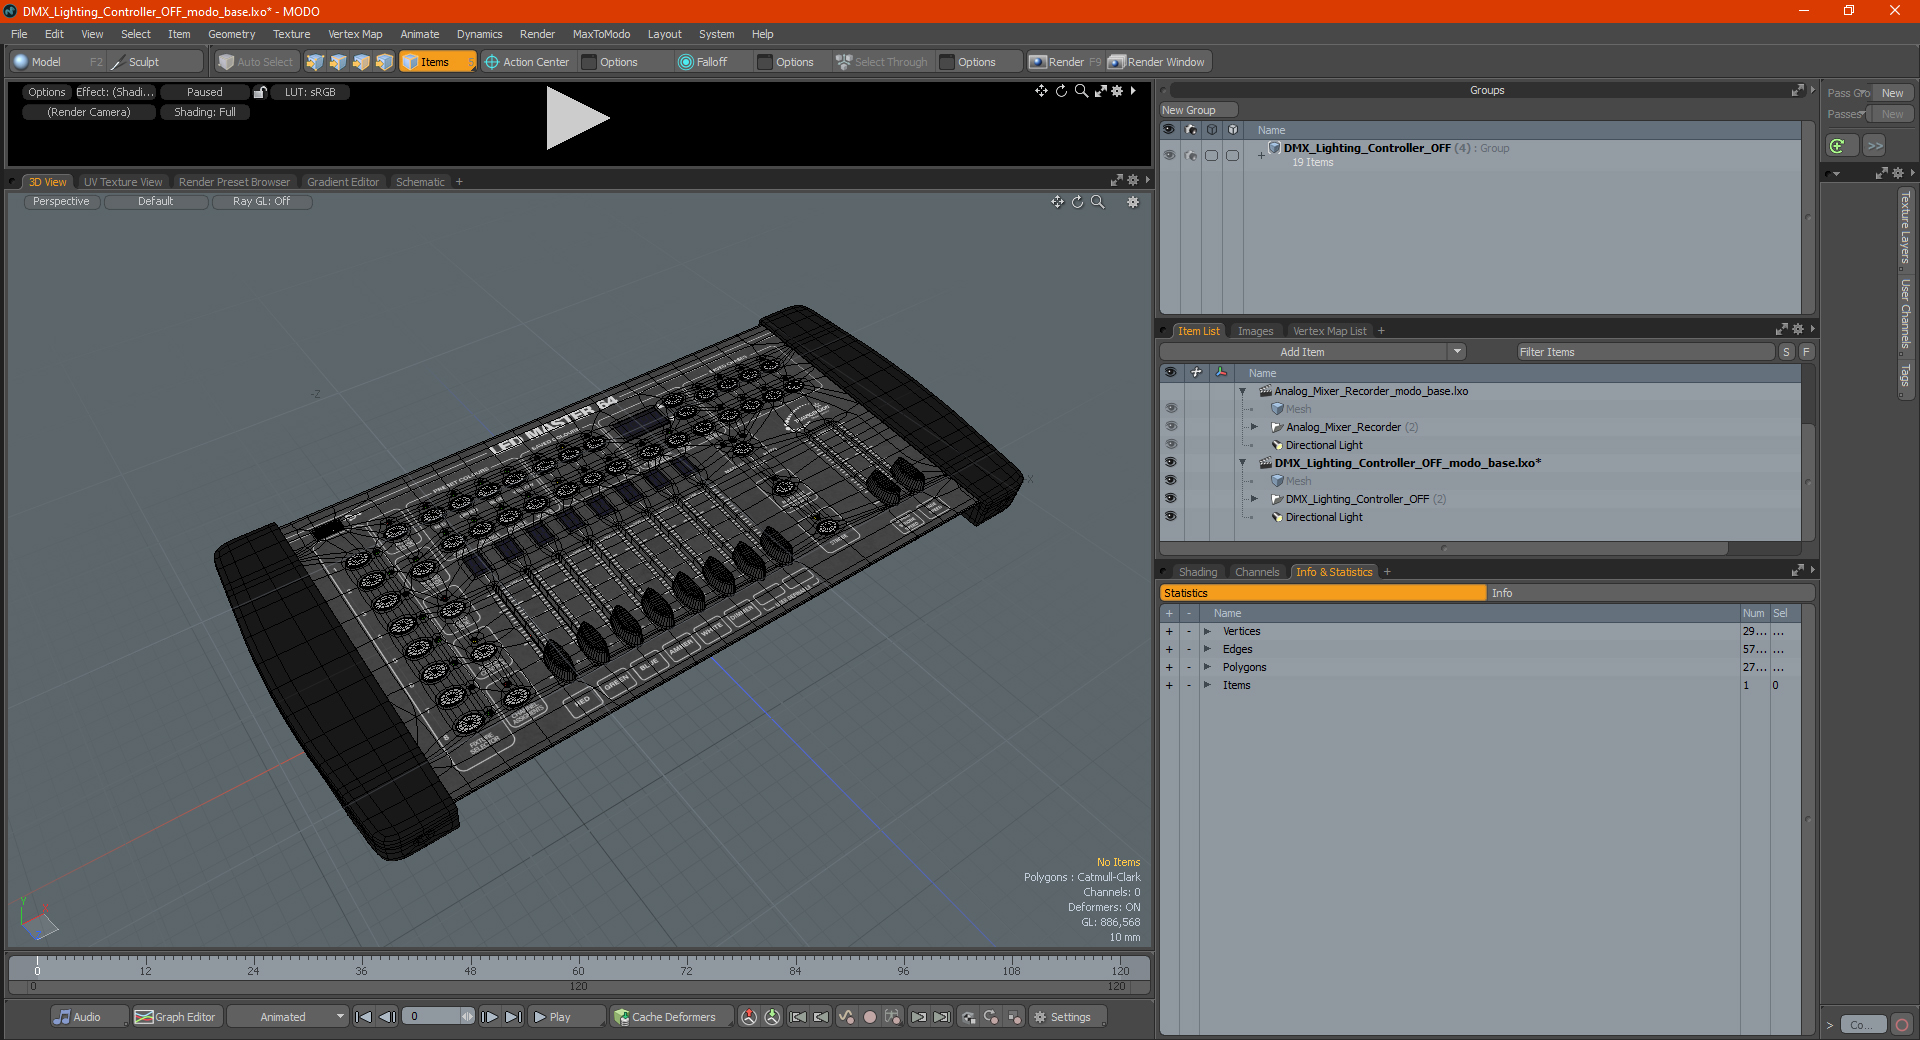The width and height of the screenshot is (1920, 1040).
Task: Expand the Vertices statistics row
Action: coord(1208,631)
